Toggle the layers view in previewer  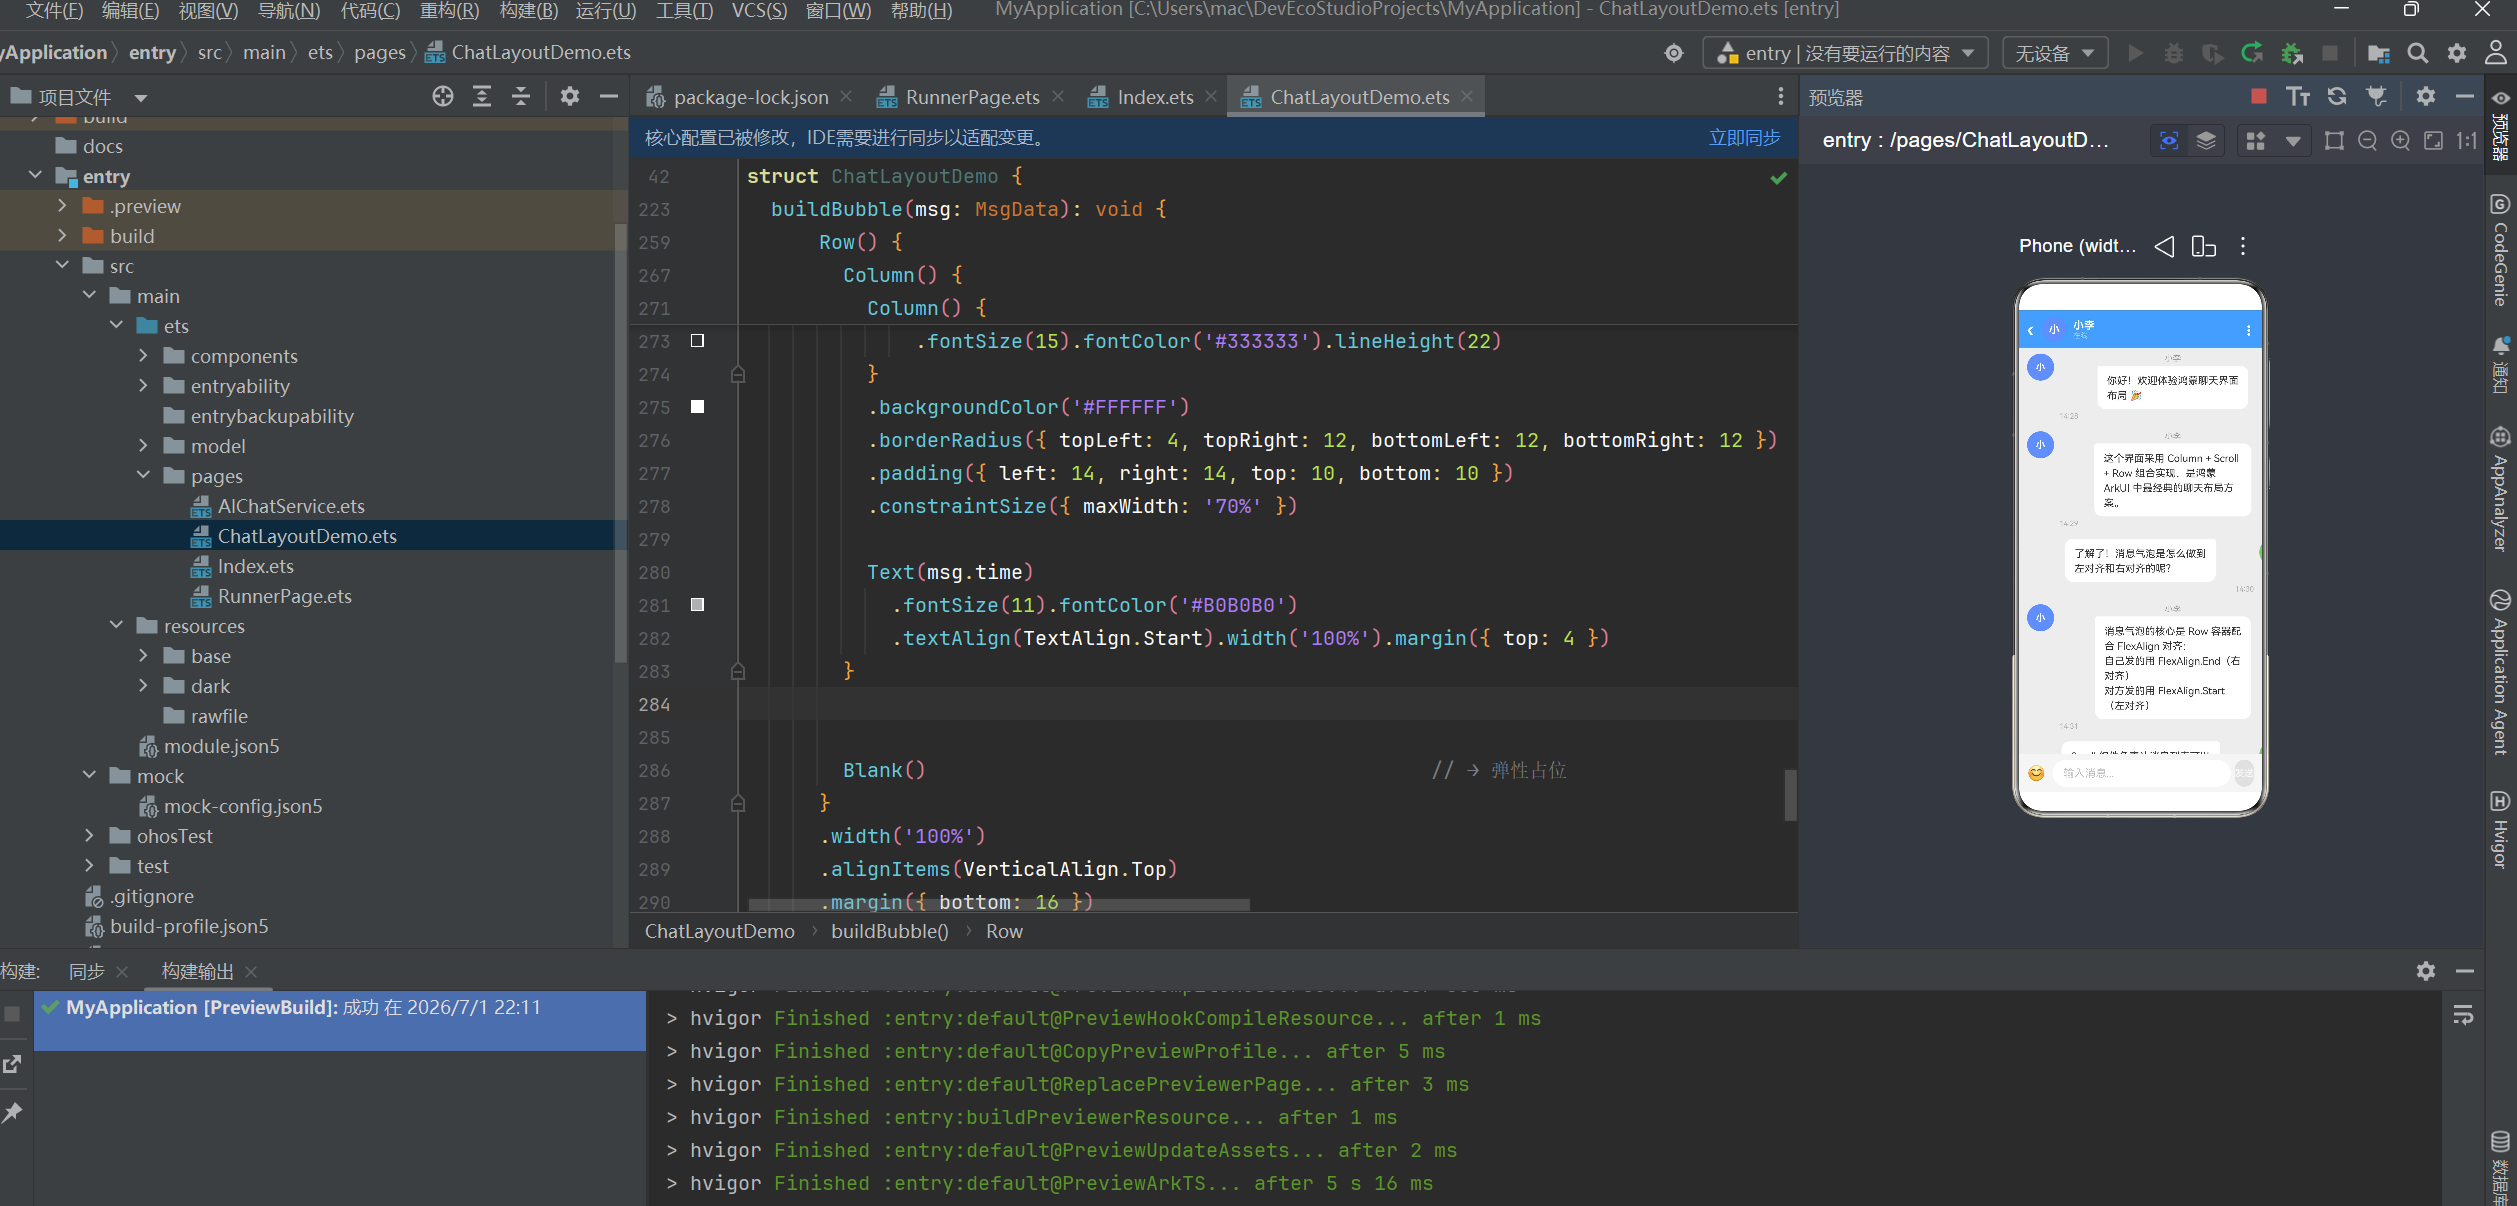(2206, 141)
